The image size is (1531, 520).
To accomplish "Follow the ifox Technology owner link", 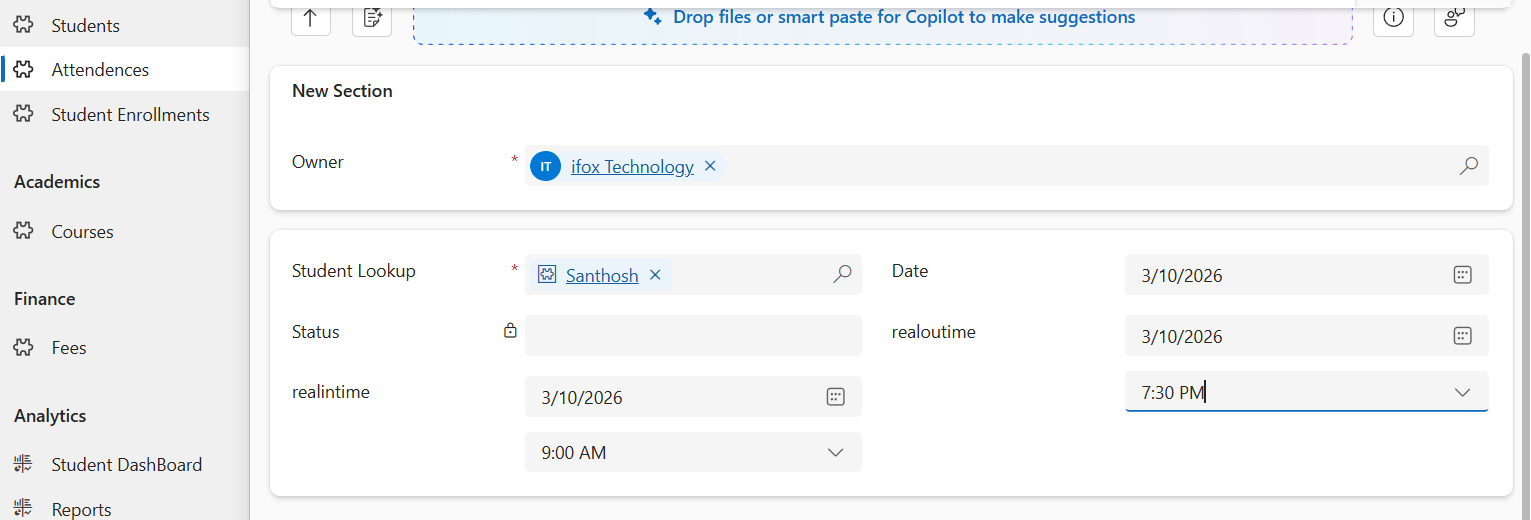I will [632, 167].
